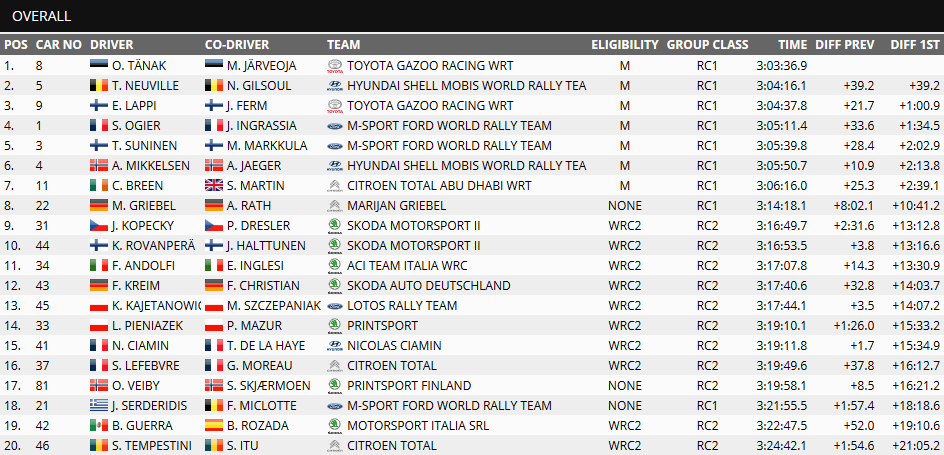
Task: Select the OVERALL tab title
Action: coord(41,16)
